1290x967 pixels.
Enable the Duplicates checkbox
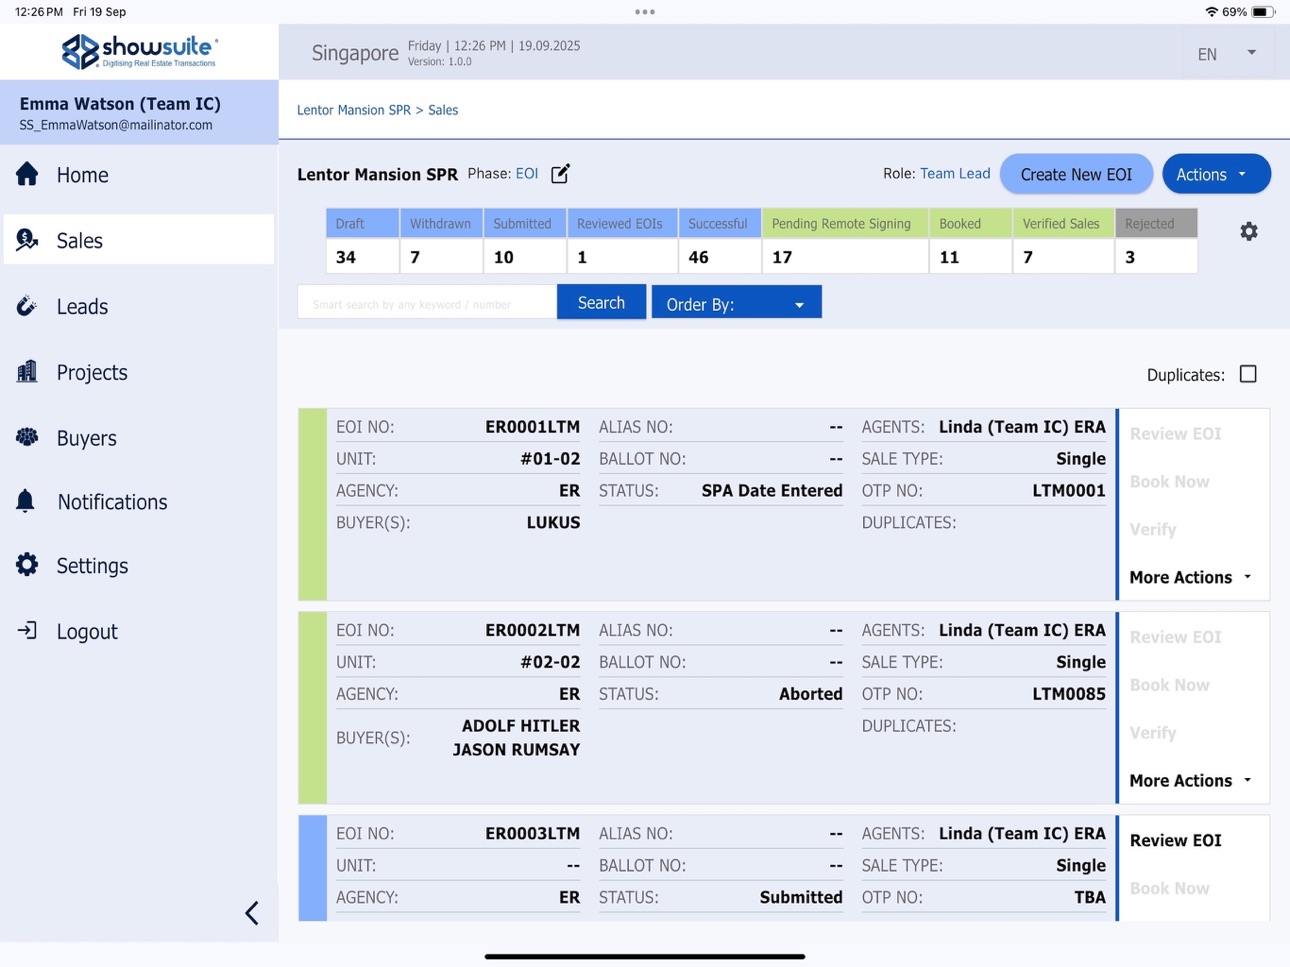[1248, 374]
